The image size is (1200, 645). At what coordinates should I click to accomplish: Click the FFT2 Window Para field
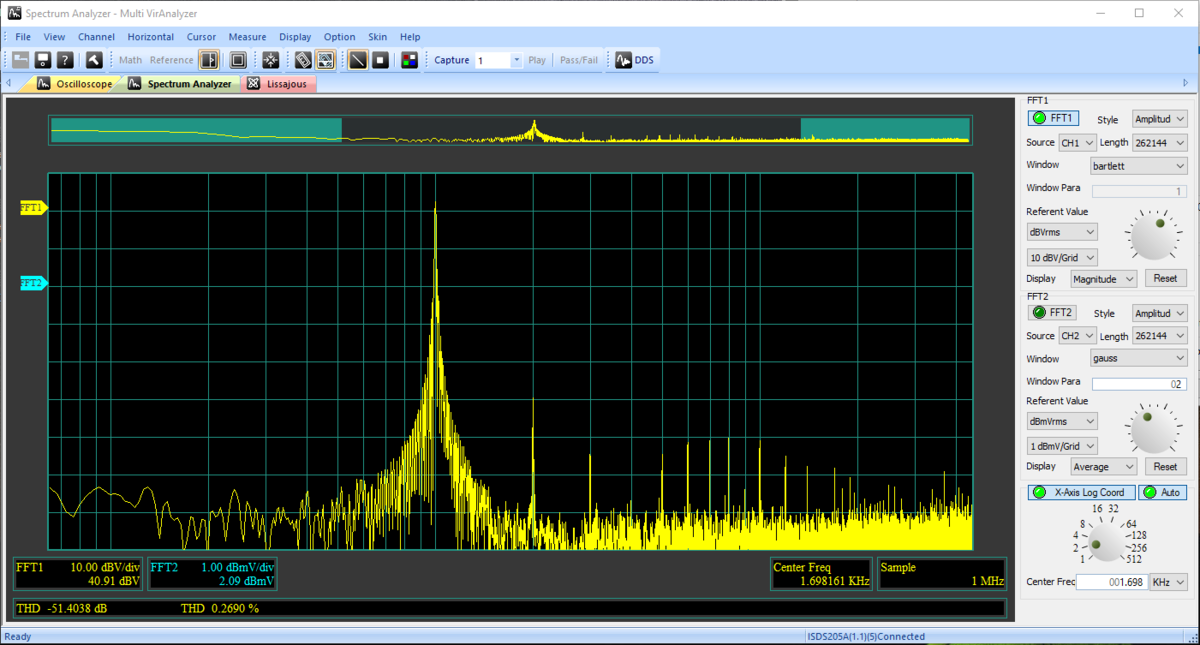pos(1139,383)
